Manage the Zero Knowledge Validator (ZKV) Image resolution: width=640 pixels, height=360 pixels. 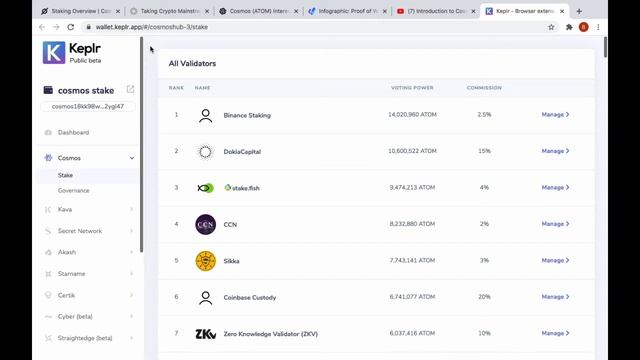(x=556, y=333)
